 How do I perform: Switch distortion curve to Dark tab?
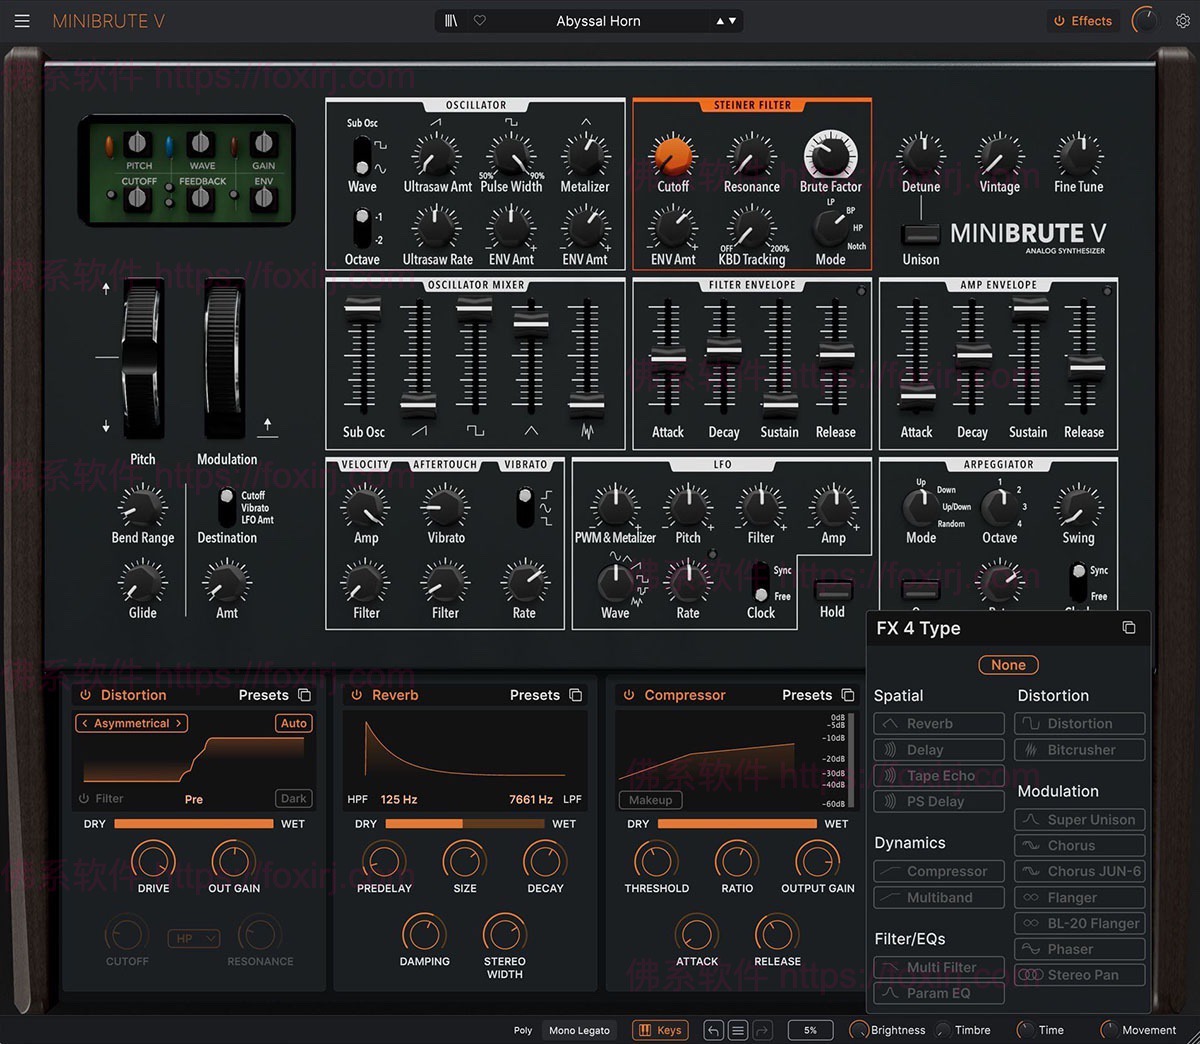point(292,798)
